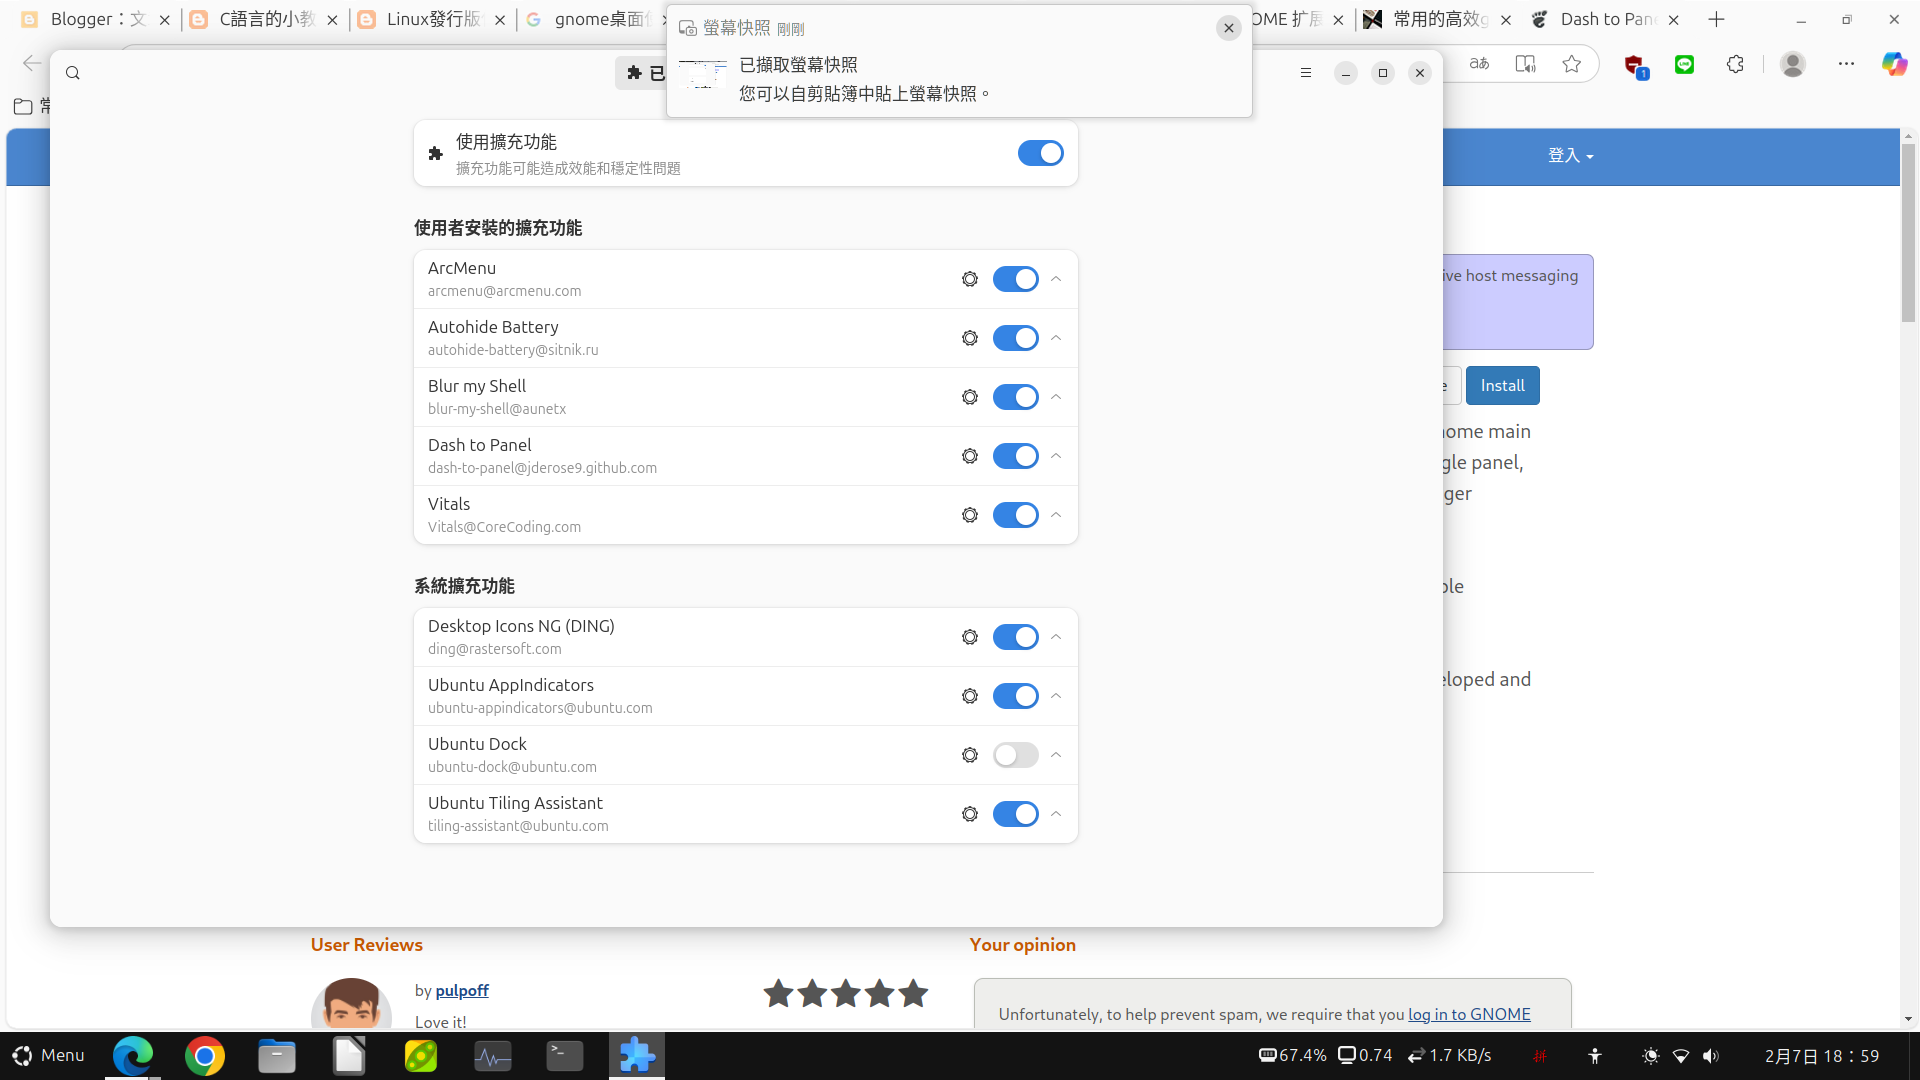Open the Extensions hamburger menu

(1305, 73)
